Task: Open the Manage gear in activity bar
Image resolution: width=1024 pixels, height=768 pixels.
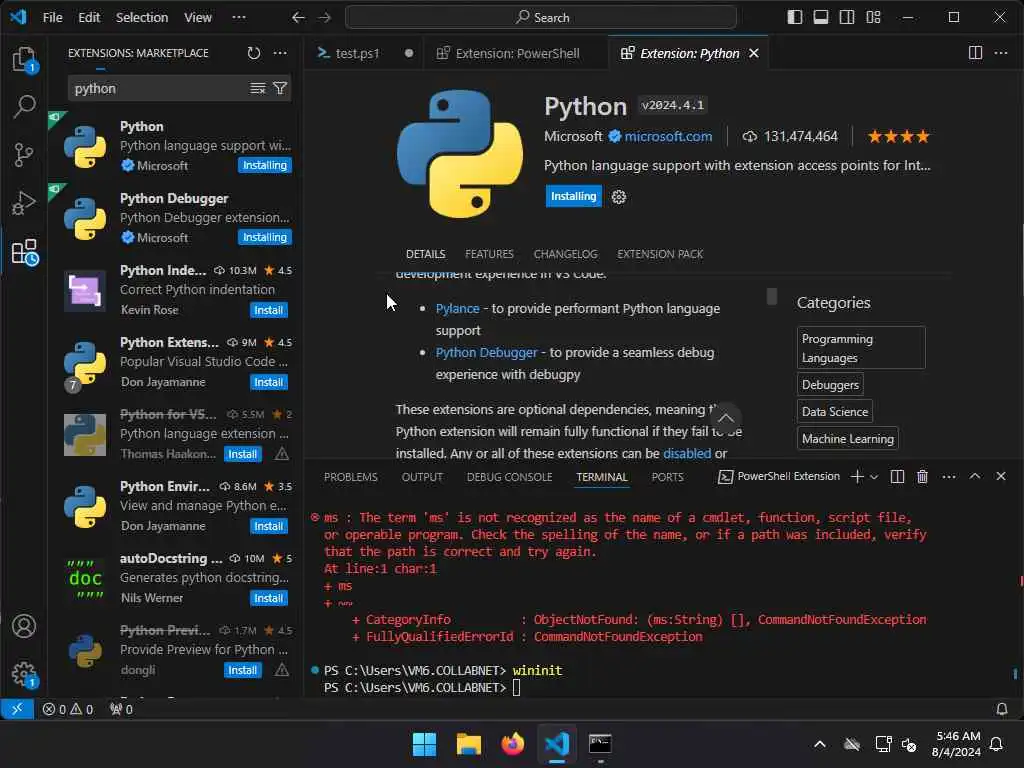Action: [24, 674]
